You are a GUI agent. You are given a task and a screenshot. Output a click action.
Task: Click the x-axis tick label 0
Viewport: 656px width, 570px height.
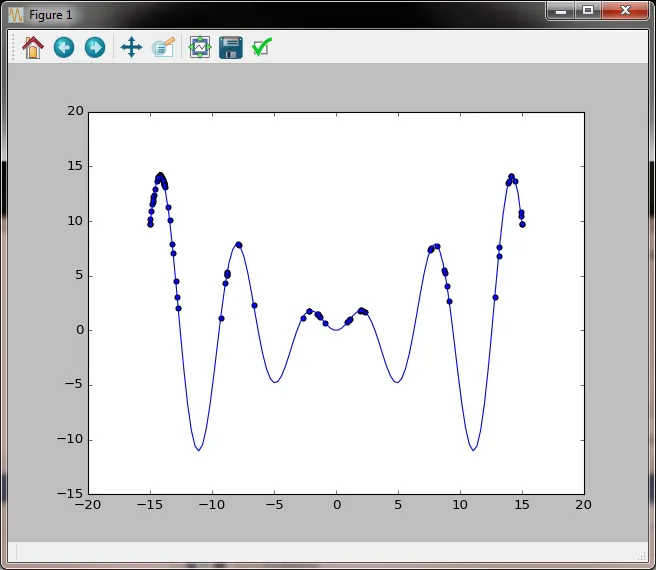pos(337,505)
